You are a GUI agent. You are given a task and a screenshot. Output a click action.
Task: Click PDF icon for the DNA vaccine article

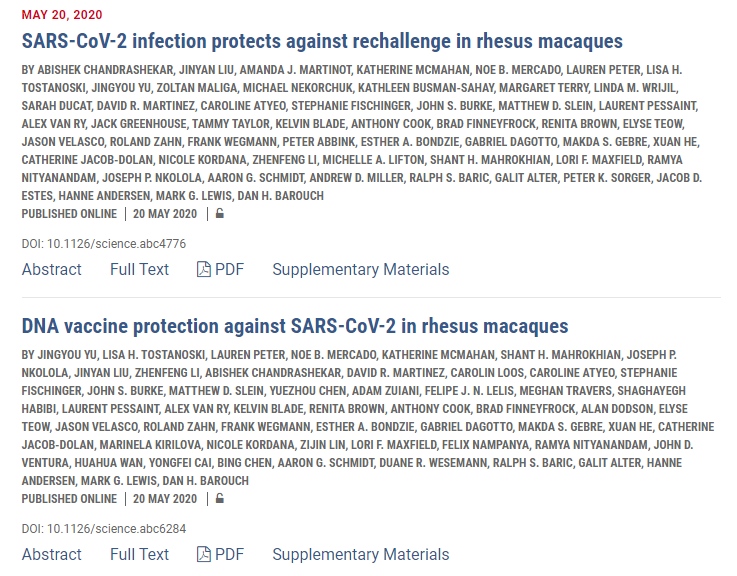204,554
